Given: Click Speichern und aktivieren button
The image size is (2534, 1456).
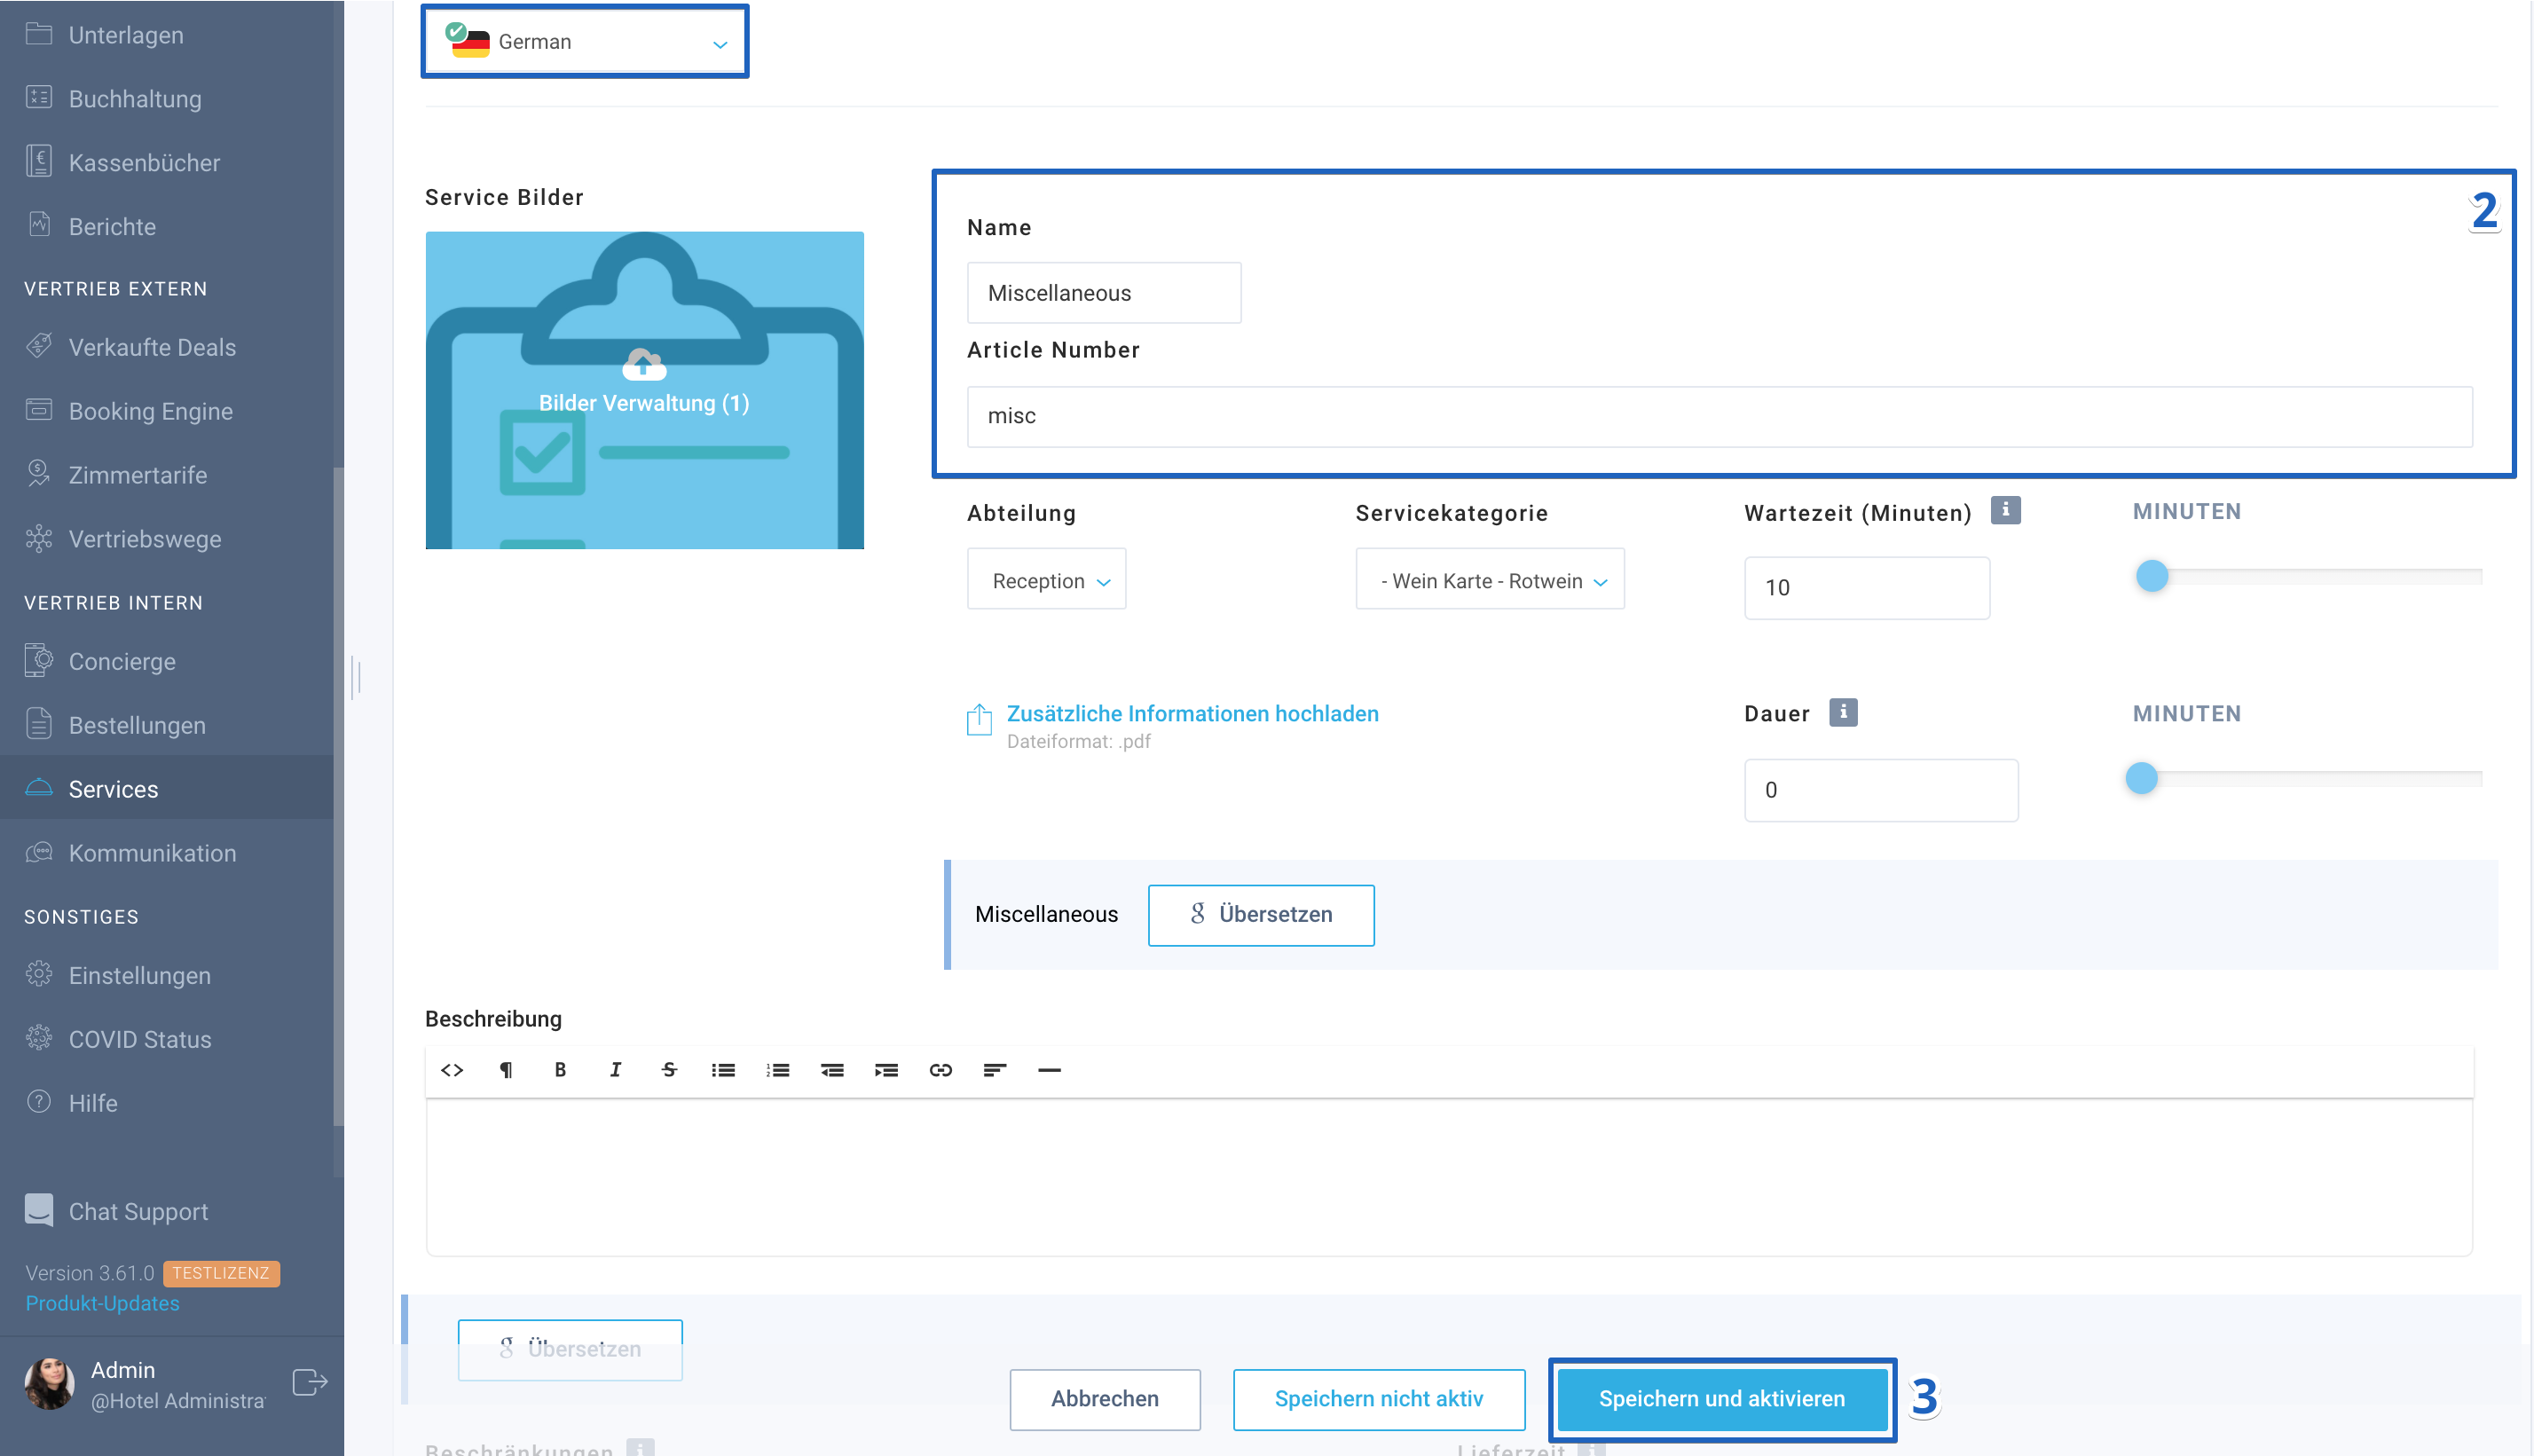Looking at the screenshot, I should pyautogui.click(x=1721, y=1398).
